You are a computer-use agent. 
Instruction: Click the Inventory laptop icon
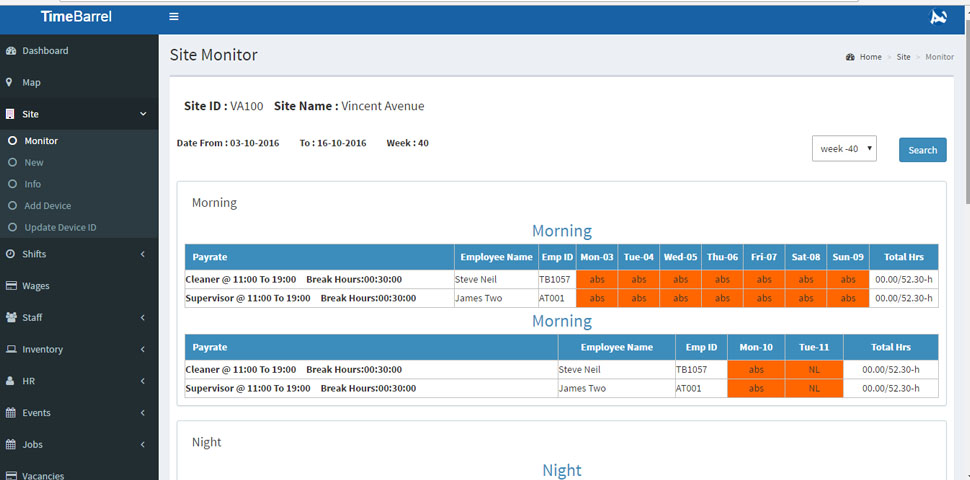(x=11, y=350)
